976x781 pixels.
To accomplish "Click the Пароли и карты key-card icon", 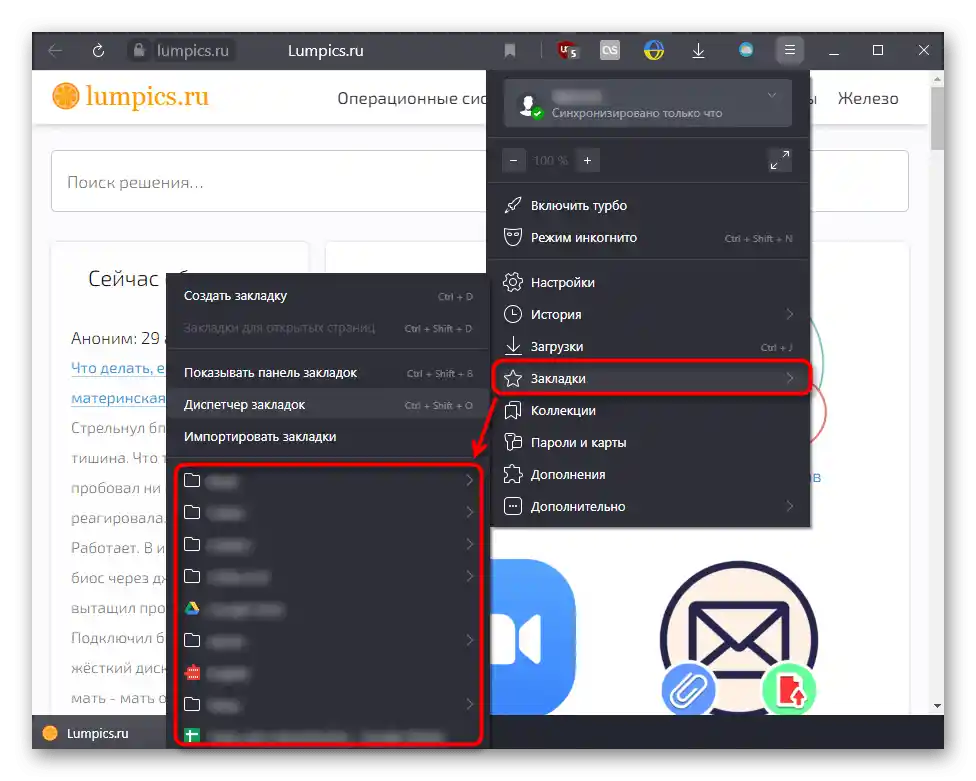I will coord(513,442).
